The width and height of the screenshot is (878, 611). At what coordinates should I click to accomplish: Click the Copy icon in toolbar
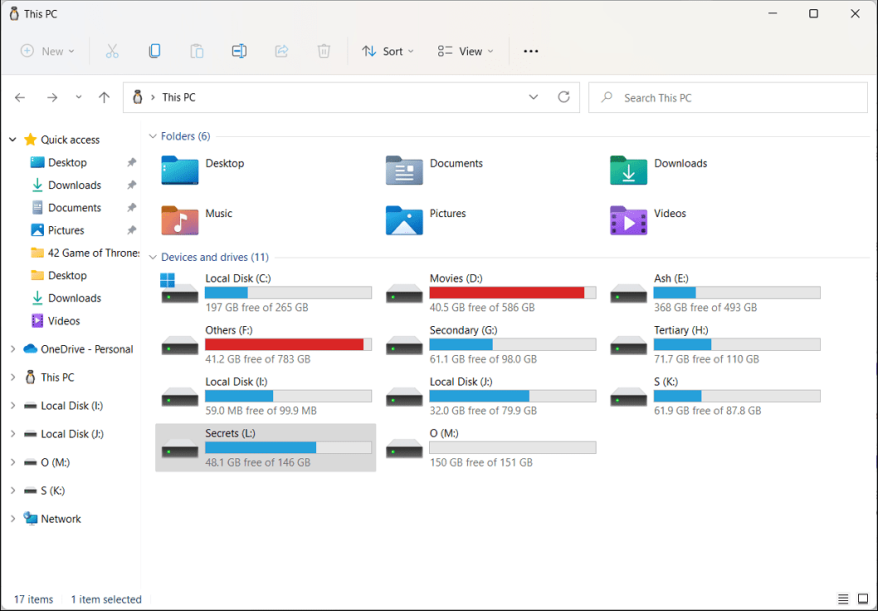pyautogui.click(x=154, y=51)
